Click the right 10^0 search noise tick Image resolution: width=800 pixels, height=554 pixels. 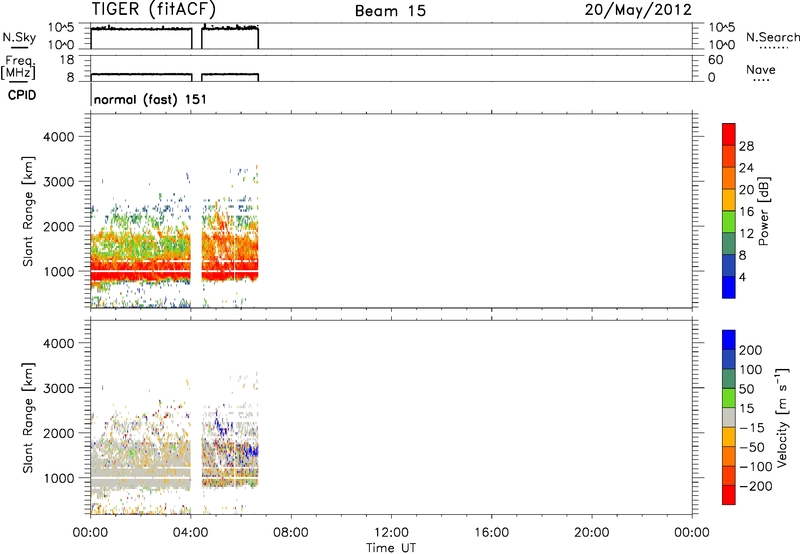(722, 45)
